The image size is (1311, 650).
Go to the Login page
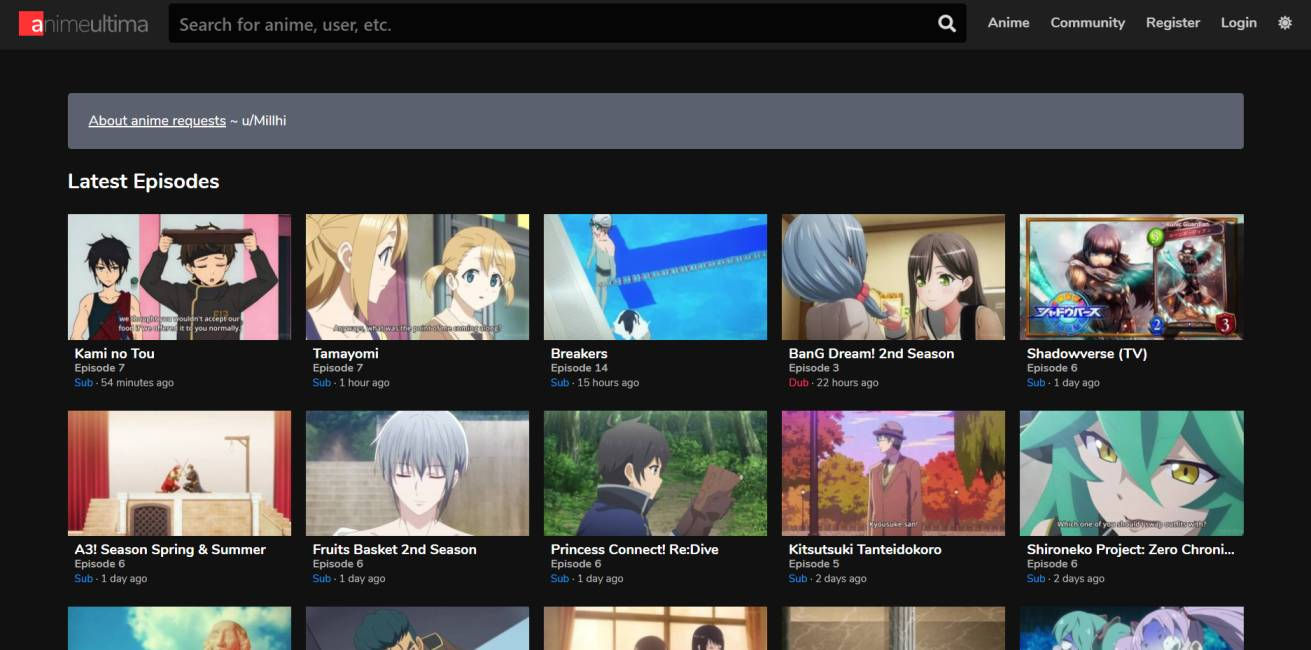click(x=1238, y=23)
